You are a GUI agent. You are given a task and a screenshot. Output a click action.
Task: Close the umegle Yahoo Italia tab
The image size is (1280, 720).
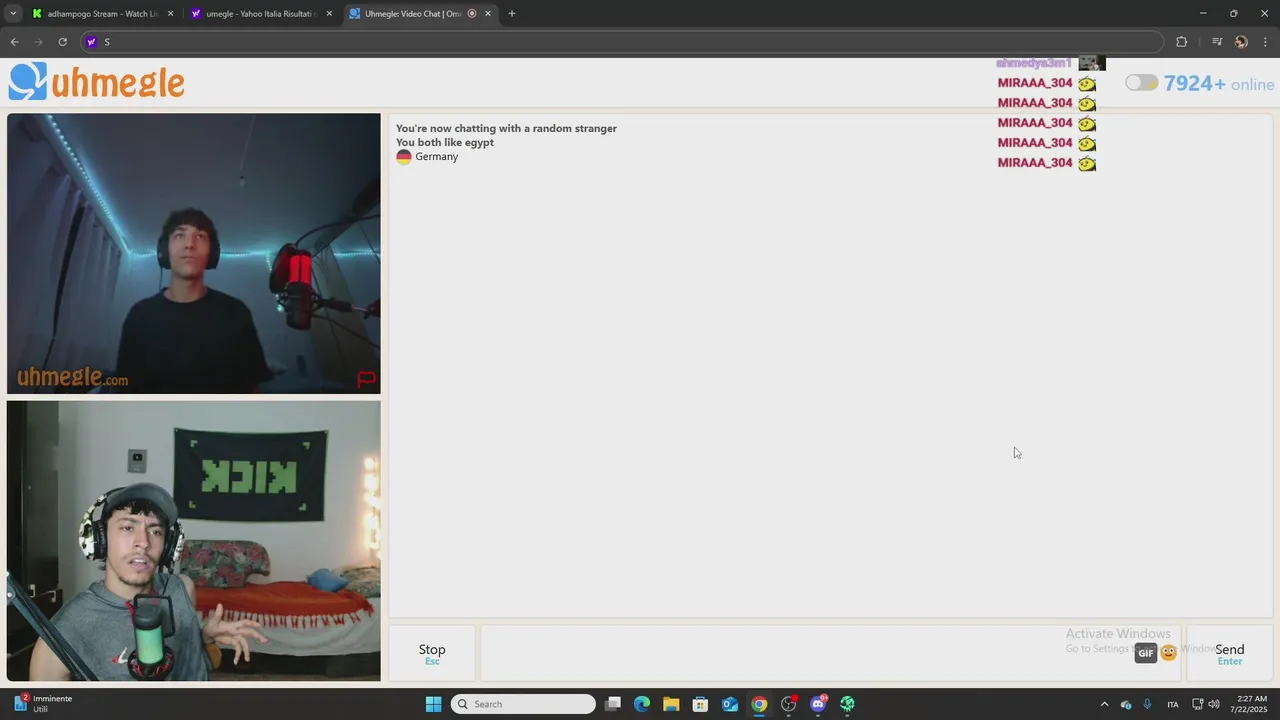click(329, 14)
